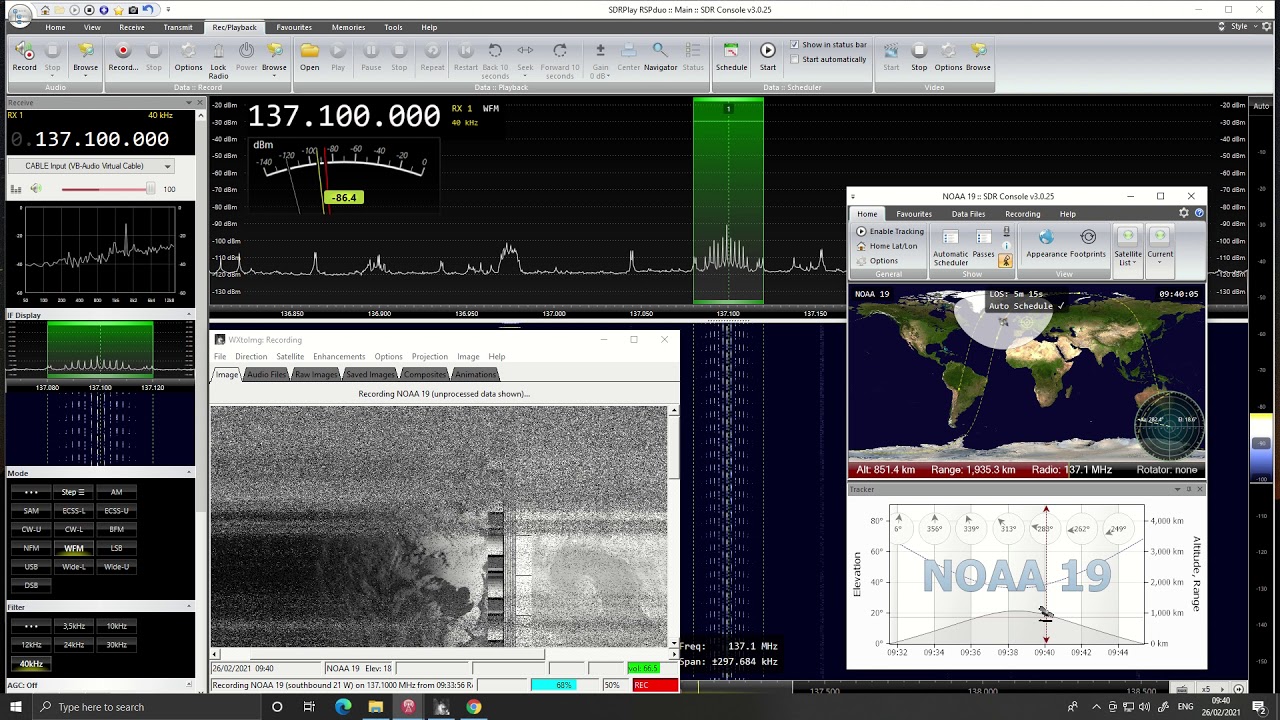1280x720 pixels.
Task: Open satellite window help question-mark icon
Action: [1199, 213]
